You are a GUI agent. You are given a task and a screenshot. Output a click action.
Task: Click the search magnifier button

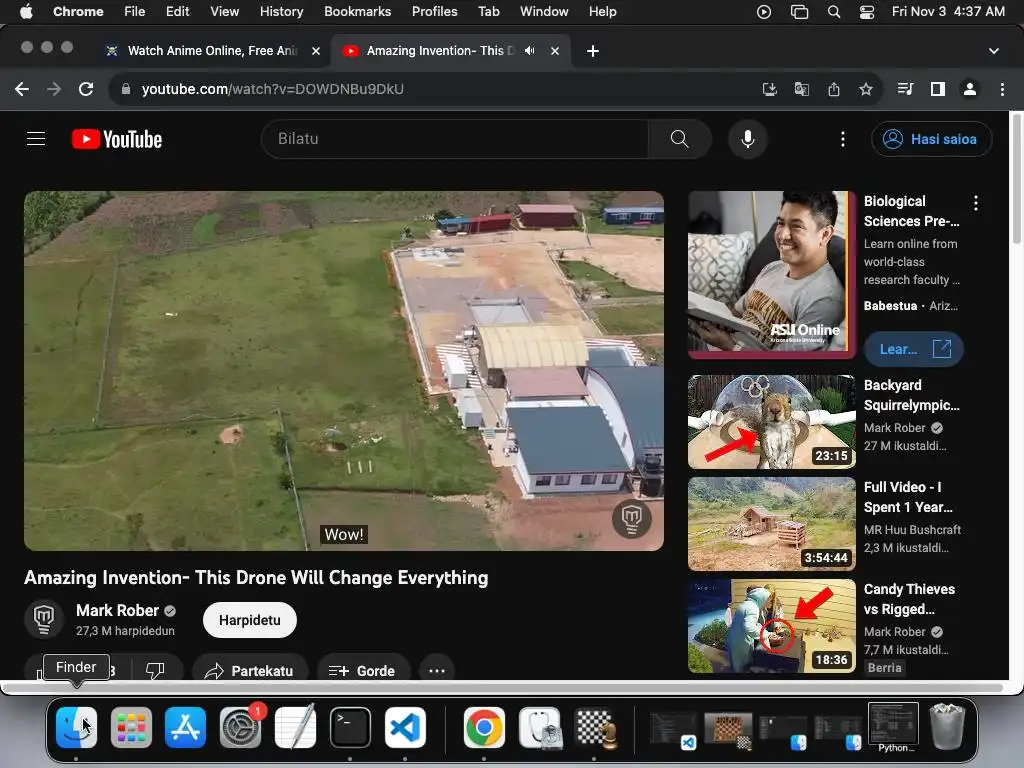coord(680,138)
